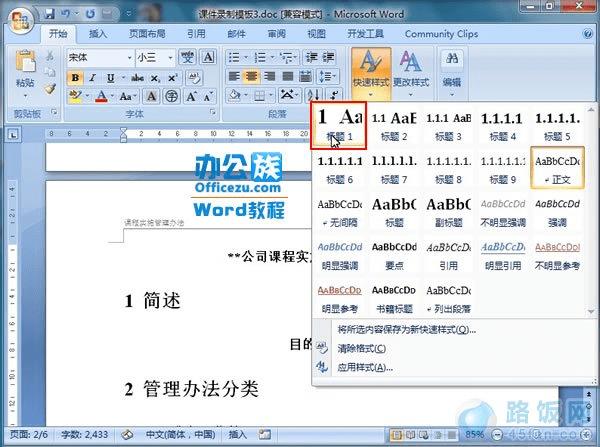Switch to the 引用 tab

[196, 34]
